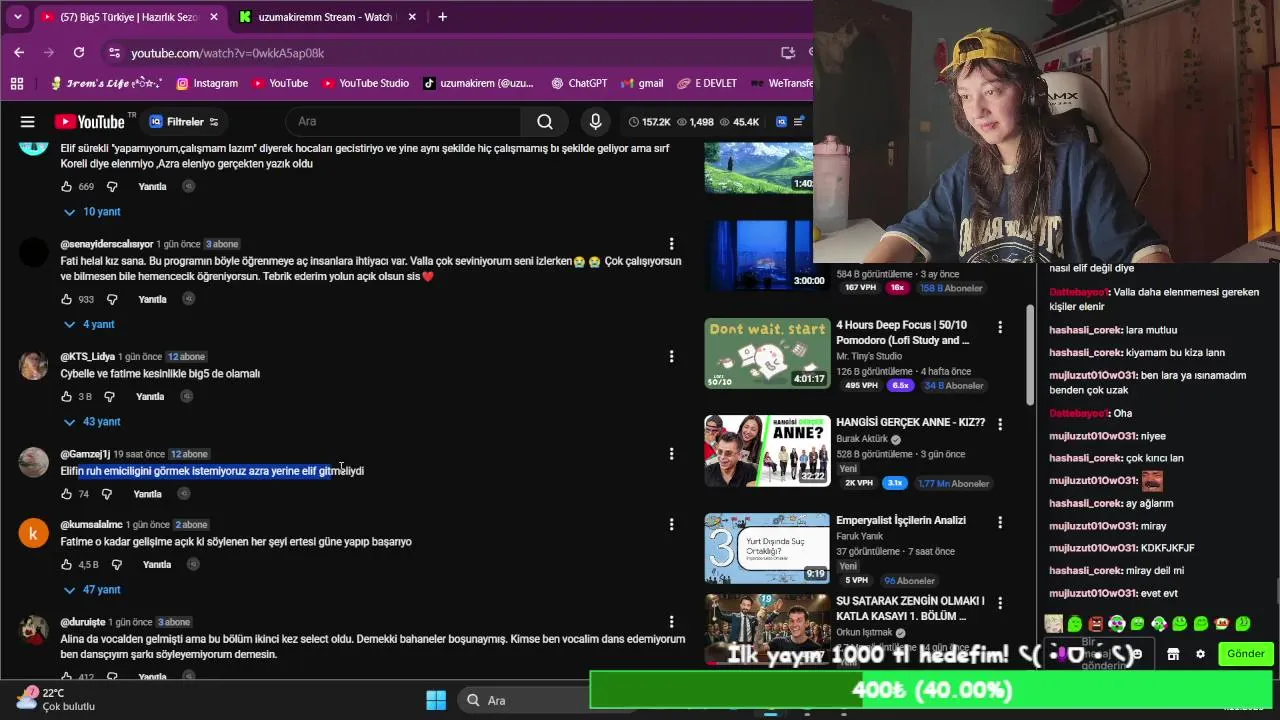Viewport: 1280px width, 720px height.
Task: Expand the 10 yanıt replies
Action: coord(92,212)
